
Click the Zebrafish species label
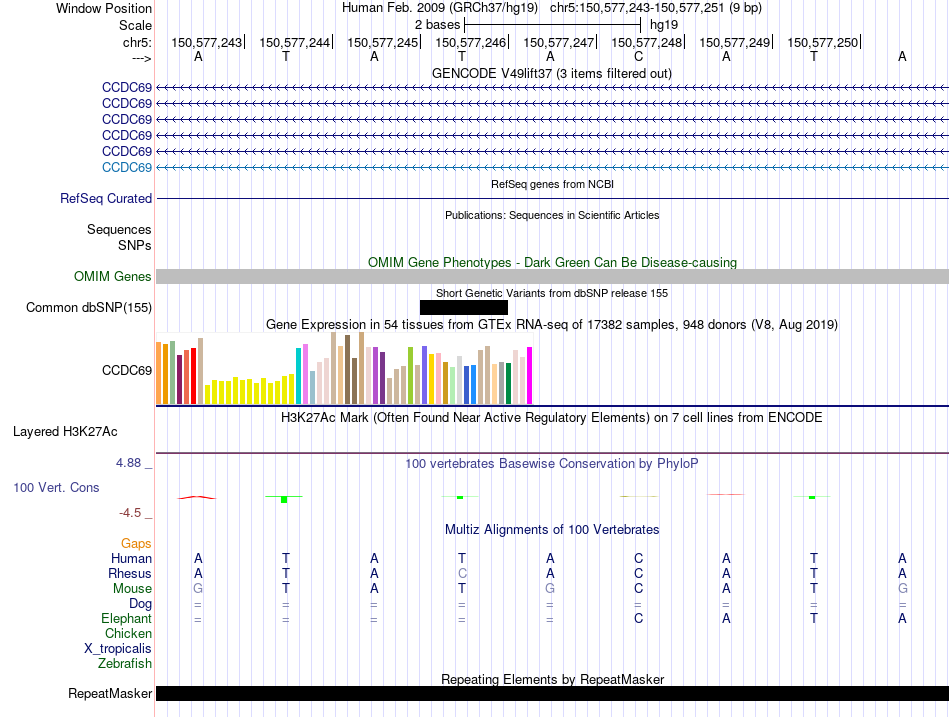point(125,663)
